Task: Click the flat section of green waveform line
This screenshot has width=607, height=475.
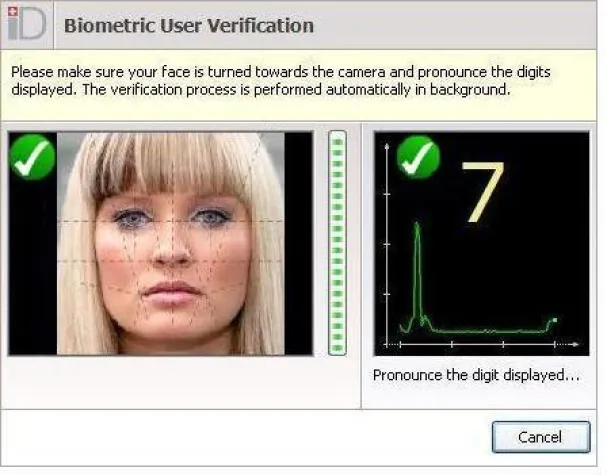Action: coord(488,331)
